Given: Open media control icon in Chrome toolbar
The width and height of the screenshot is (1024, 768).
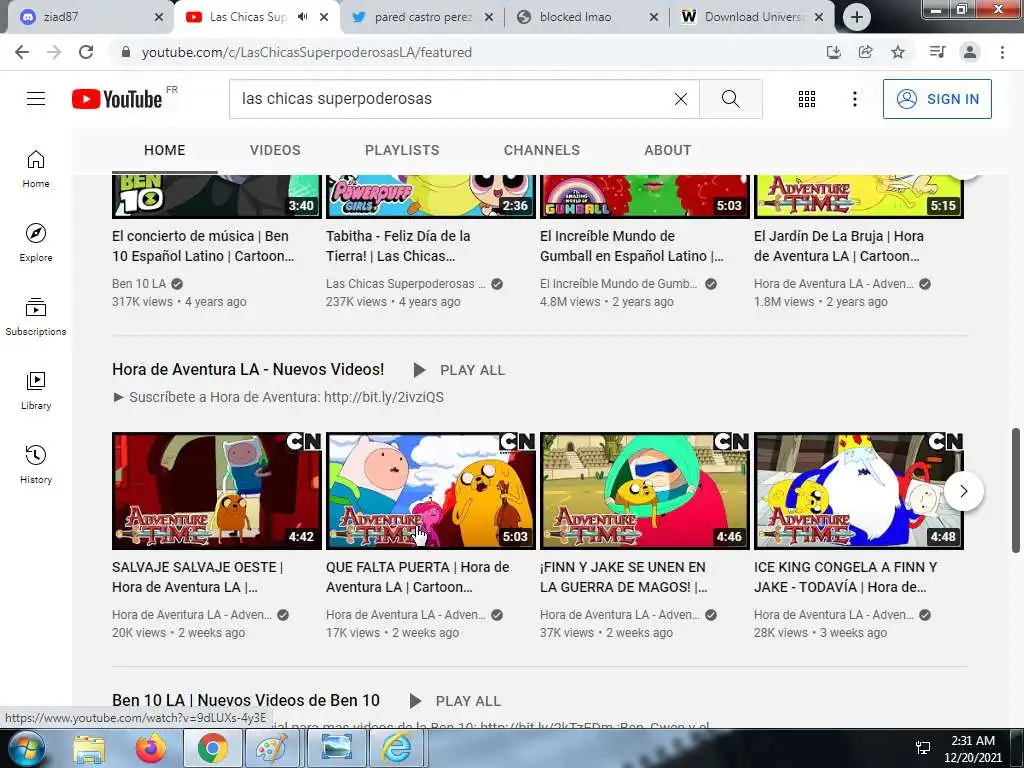Looking at the screenshot, I should [x=937, y=52].
